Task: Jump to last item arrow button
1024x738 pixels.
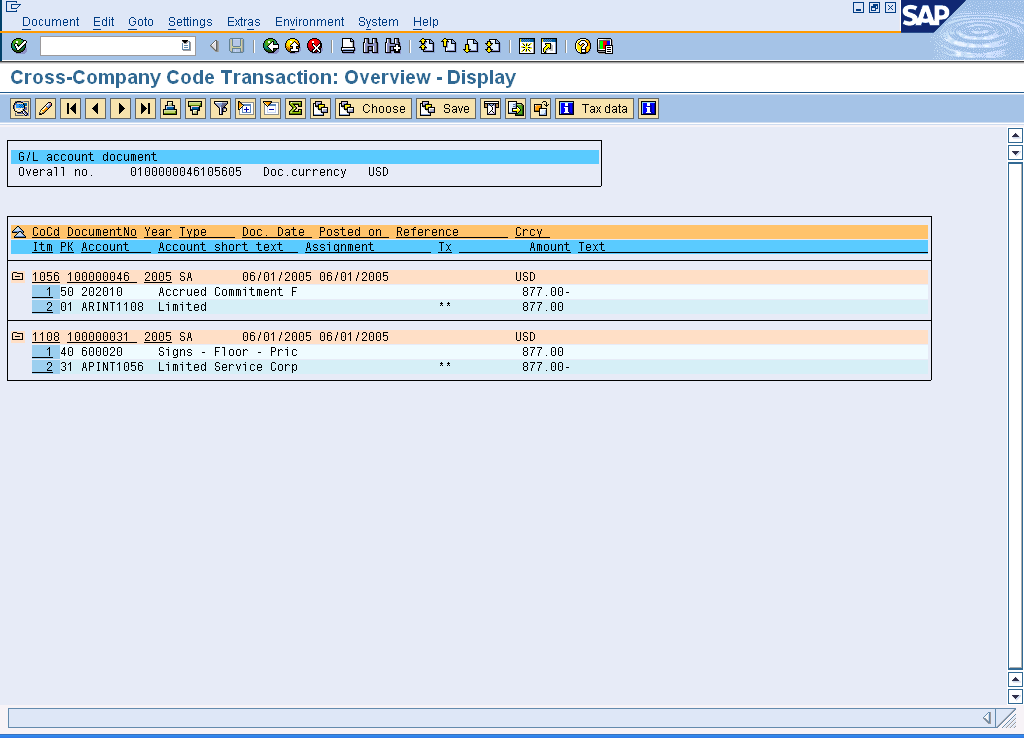Action: 145,108
